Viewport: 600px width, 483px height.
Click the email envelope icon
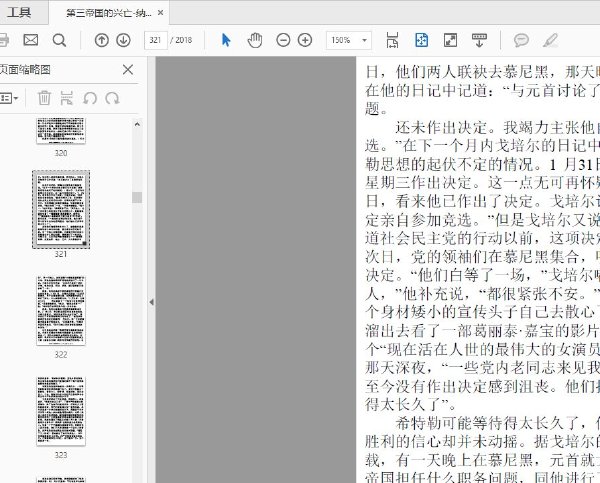[x=31, y=40]
